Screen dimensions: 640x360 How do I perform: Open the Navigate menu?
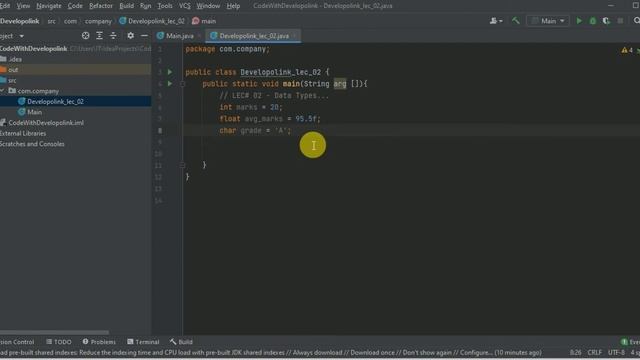[49, 6]
